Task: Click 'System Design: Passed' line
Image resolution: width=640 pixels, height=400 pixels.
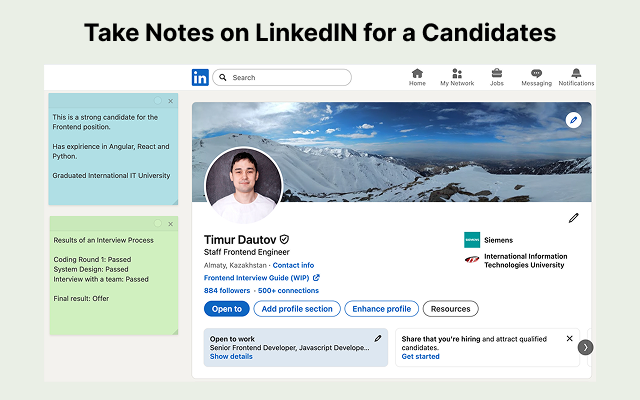Action: point(91,269)
